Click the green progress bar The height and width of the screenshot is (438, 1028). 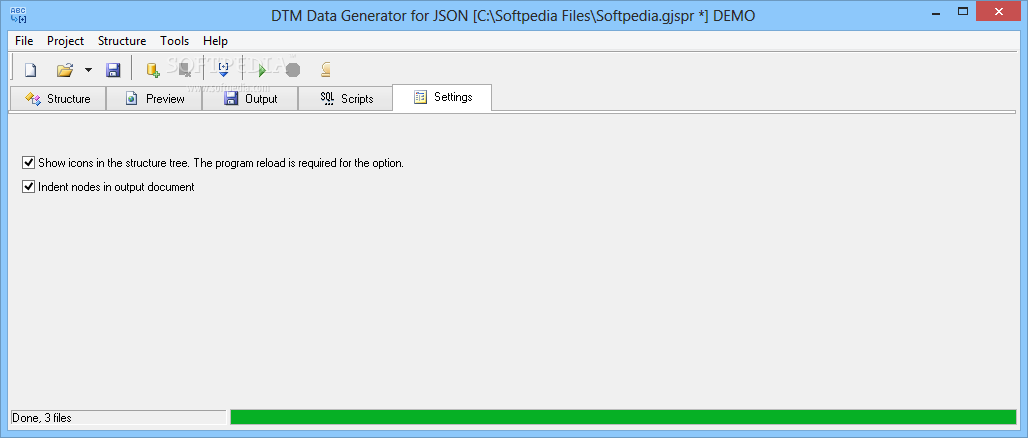pyautogui.click(x=623, y=417)
